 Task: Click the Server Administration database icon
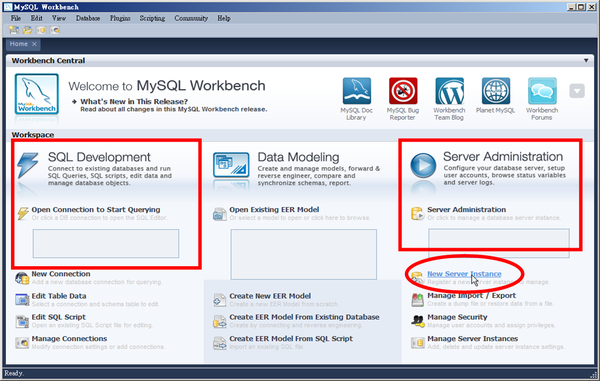[417, 213]
